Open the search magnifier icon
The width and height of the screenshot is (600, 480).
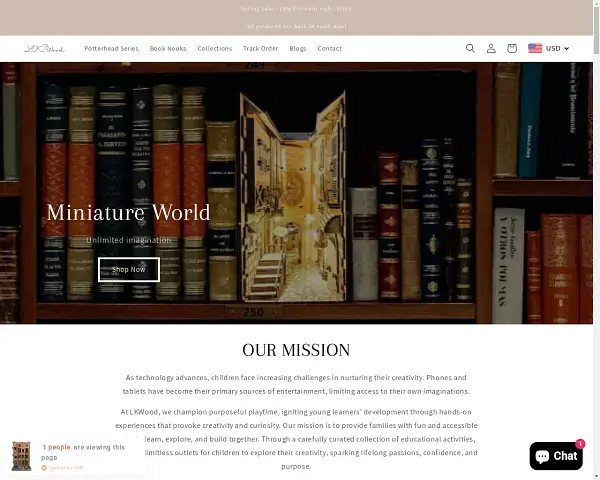coord(470,48)
